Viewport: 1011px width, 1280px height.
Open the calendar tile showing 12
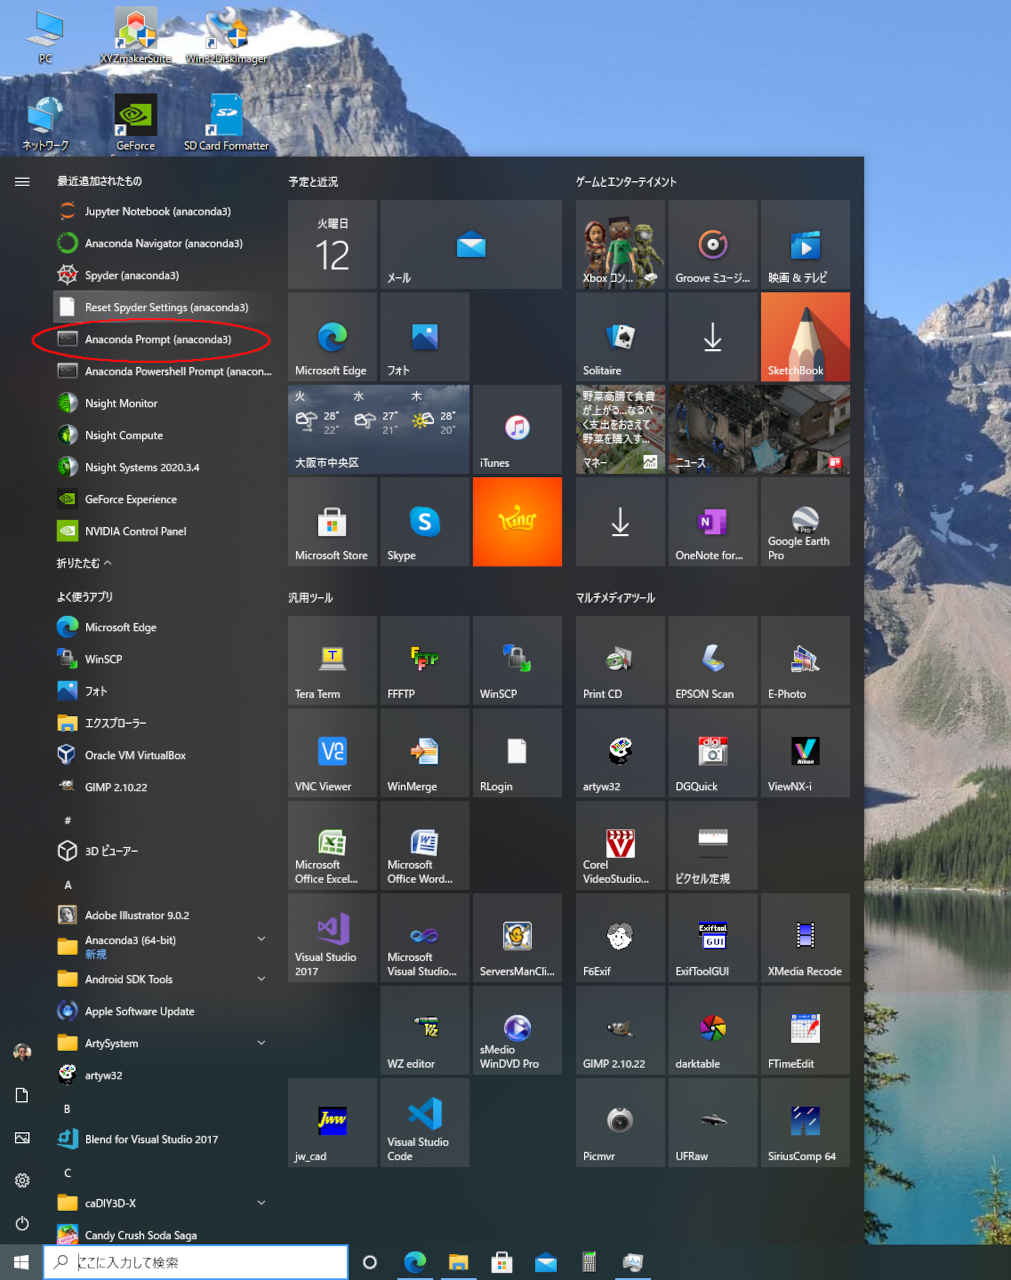tap(333, 245)
